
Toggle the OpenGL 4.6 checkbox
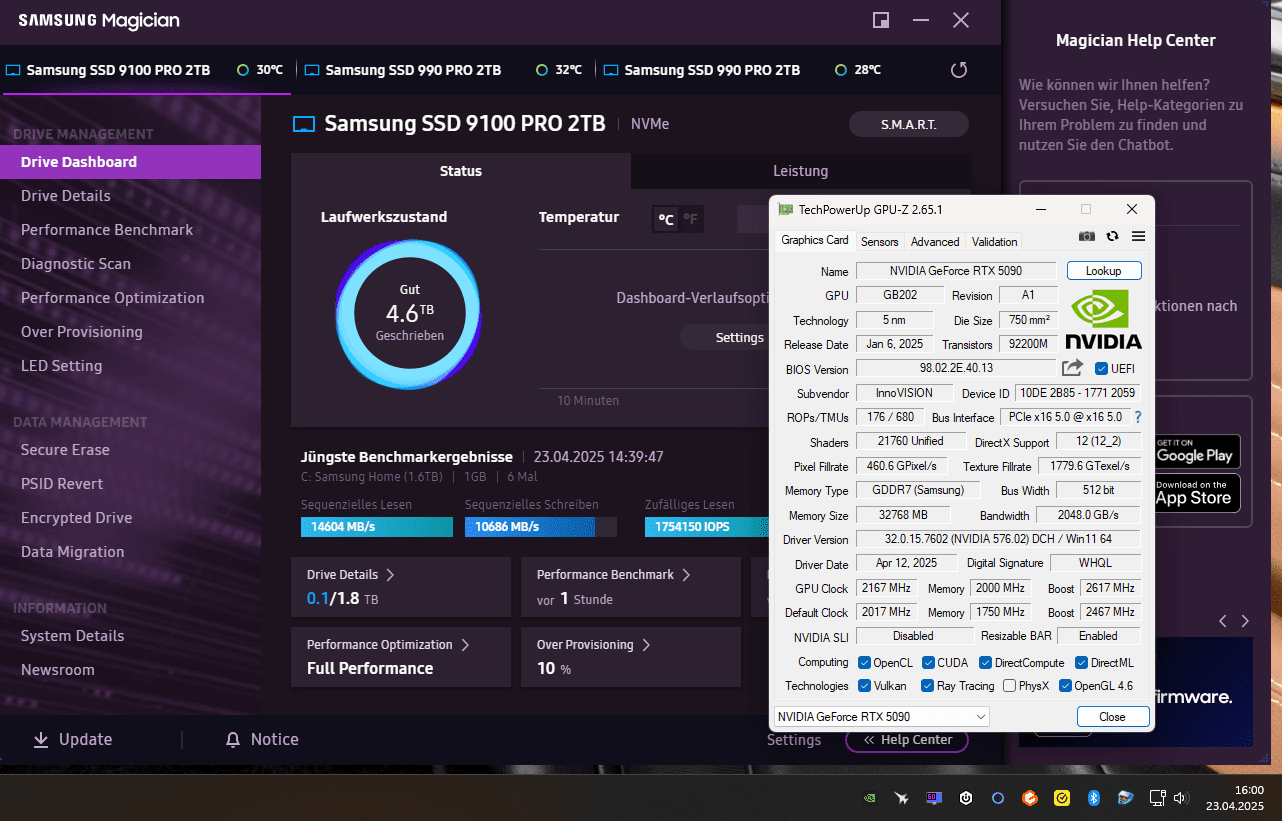point(1066,686)
